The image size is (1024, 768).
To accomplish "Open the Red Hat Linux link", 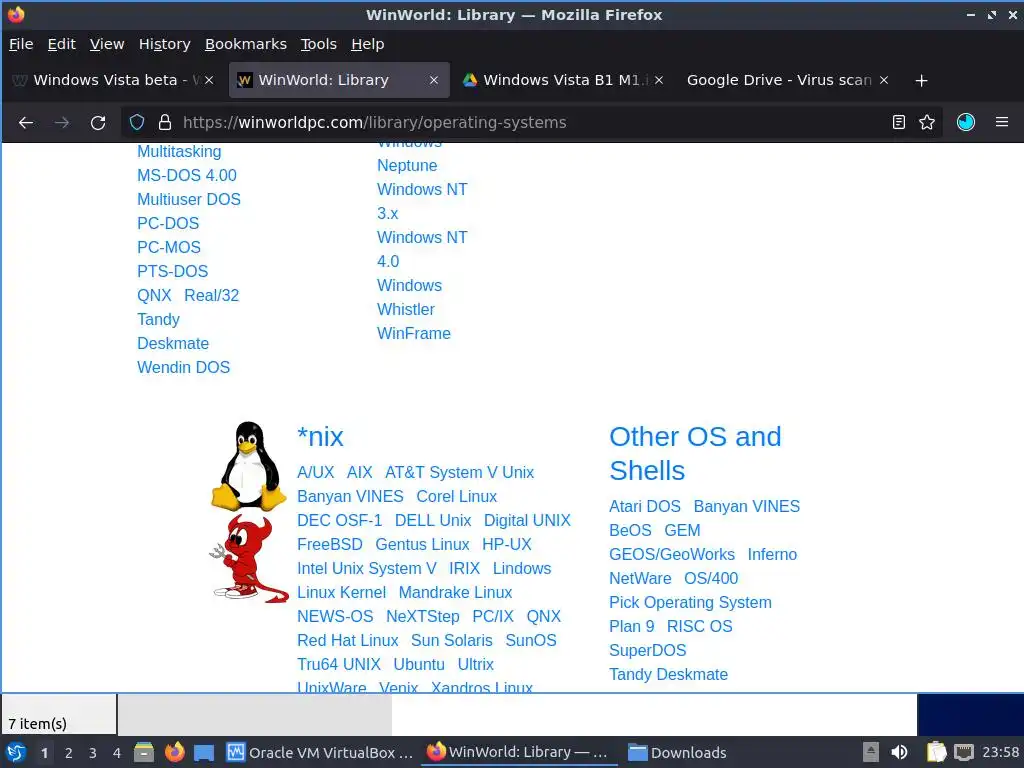I will [347, 640].
